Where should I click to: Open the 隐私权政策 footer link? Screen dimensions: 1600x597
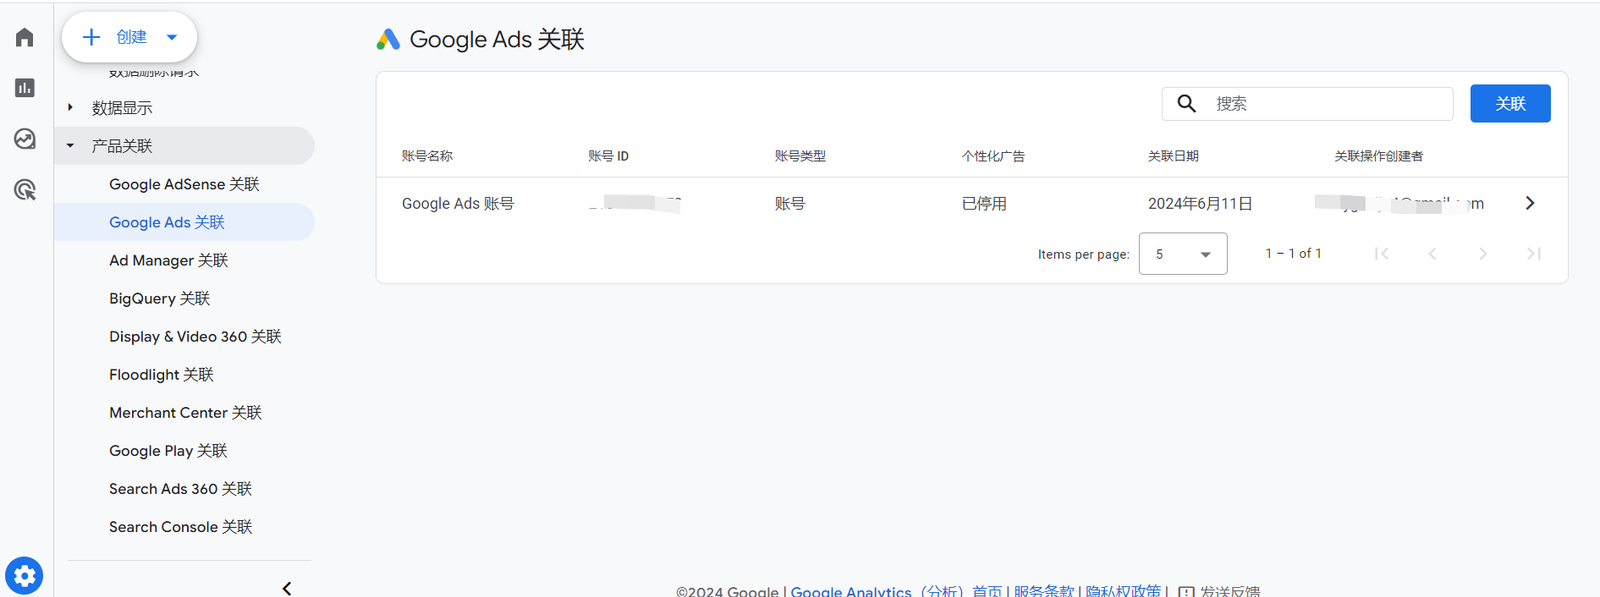tap(1123, 591)
